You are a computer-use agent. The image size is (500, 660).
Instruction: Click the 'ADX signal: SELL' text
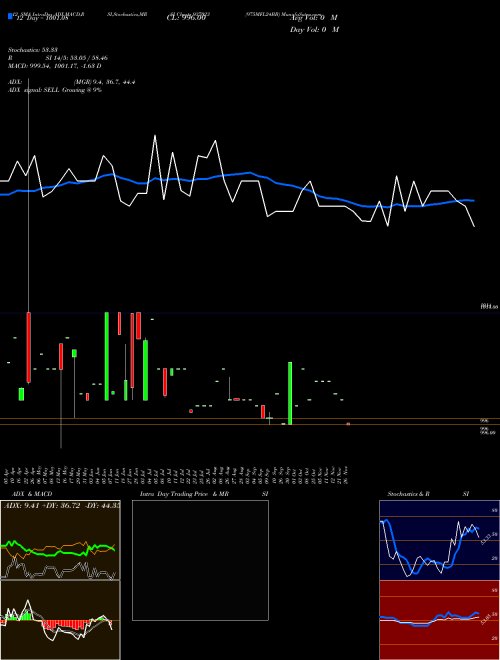click(x=34, y=90)
